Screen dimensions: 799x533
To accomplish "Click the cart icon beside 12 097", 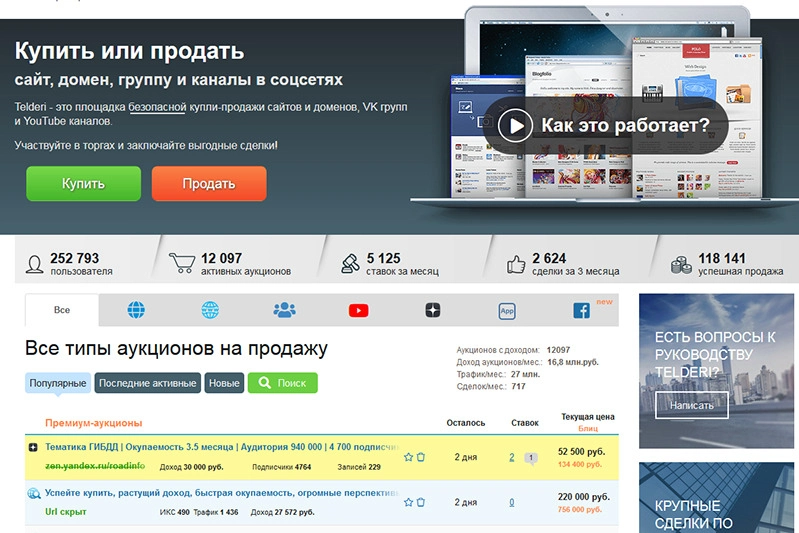I will (182, 263).
